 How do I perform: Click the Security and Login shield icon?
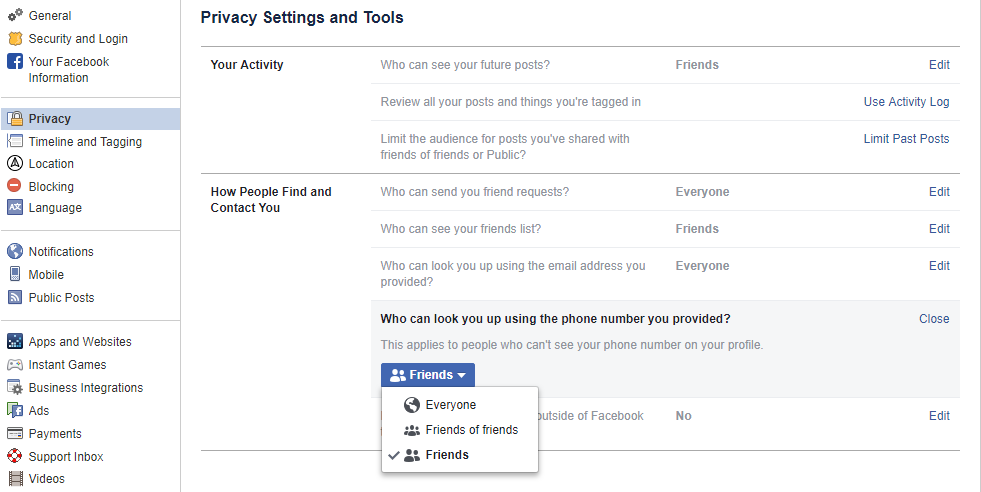pos(15,39)
